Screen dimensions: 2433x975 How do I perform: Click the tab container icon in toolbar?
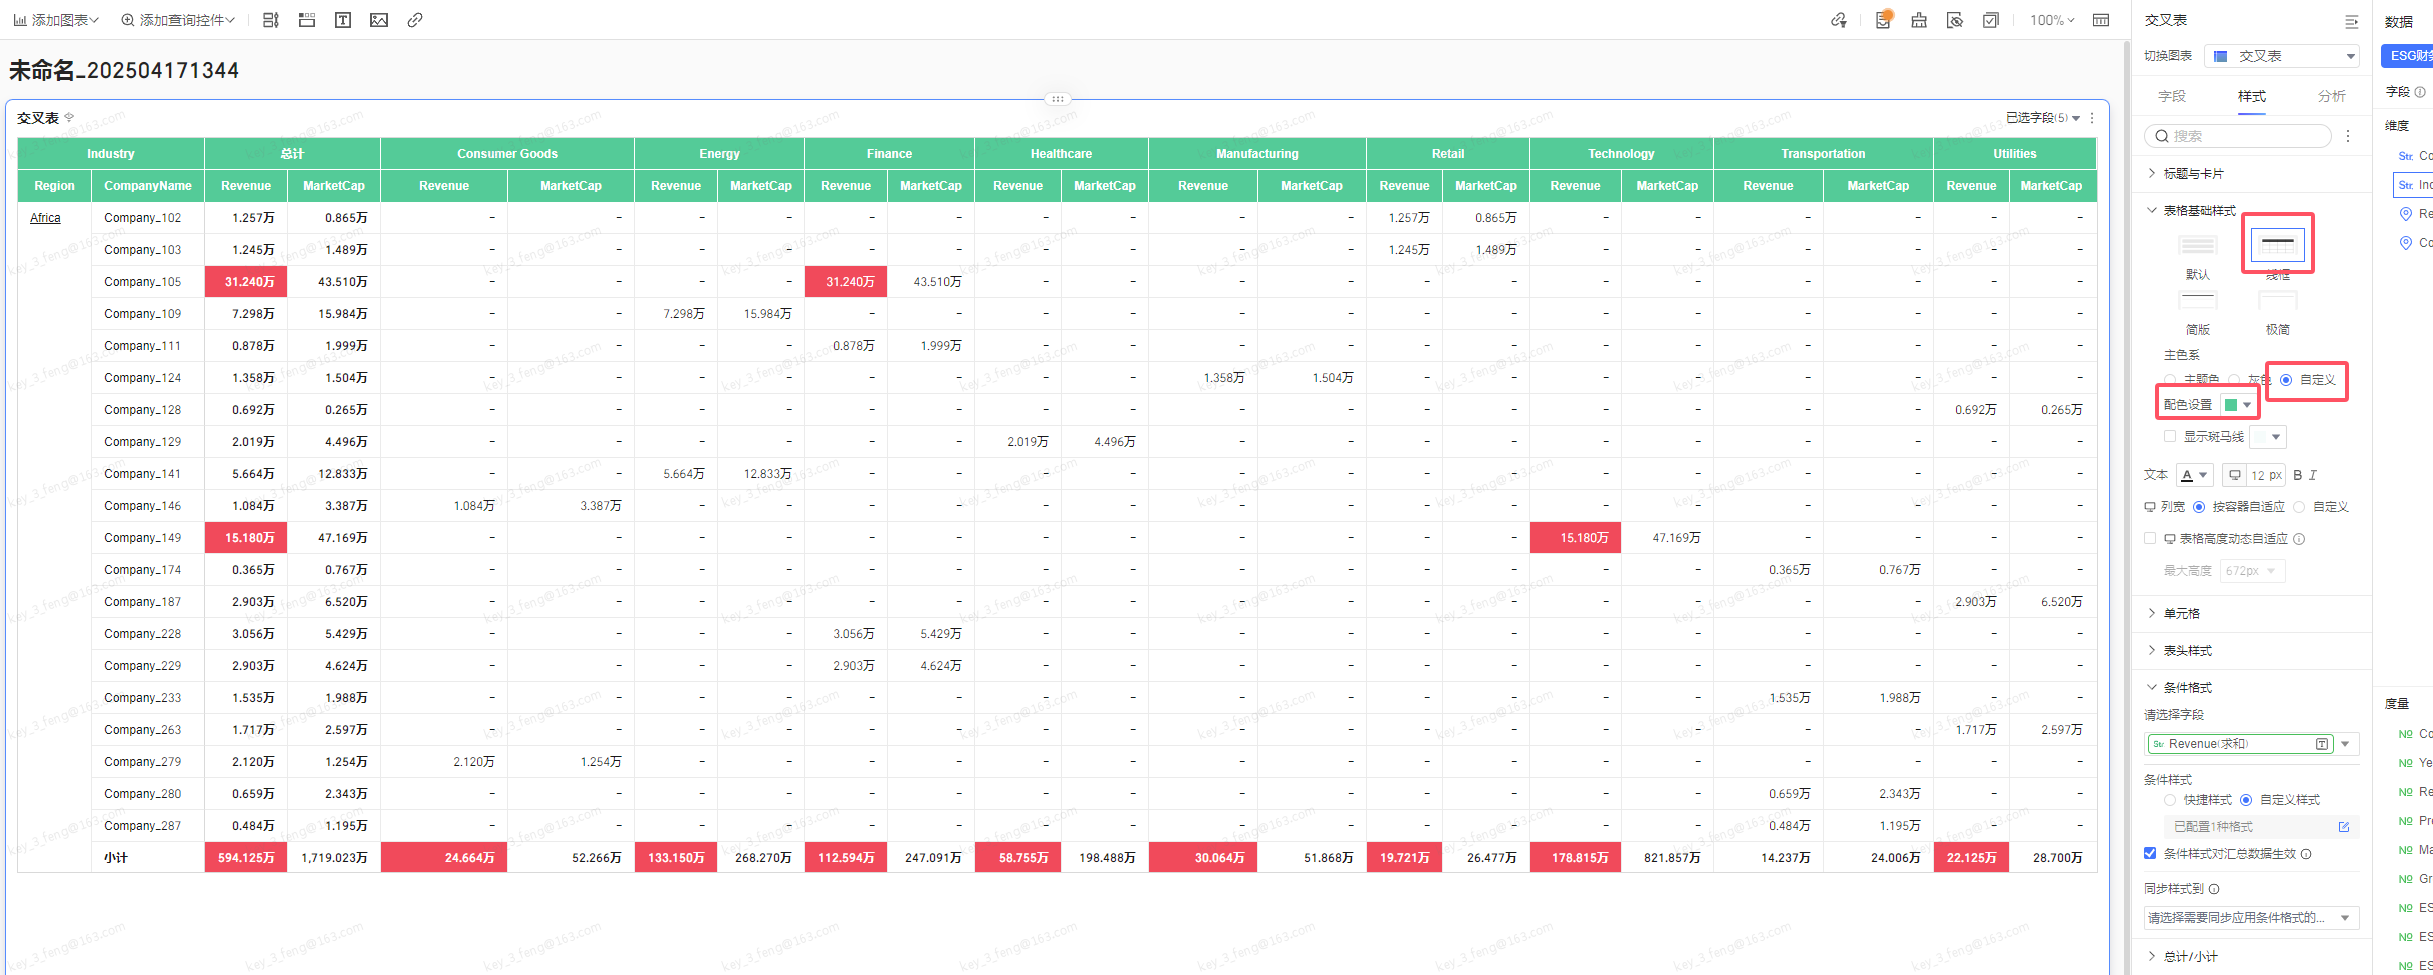coord(307,20)
